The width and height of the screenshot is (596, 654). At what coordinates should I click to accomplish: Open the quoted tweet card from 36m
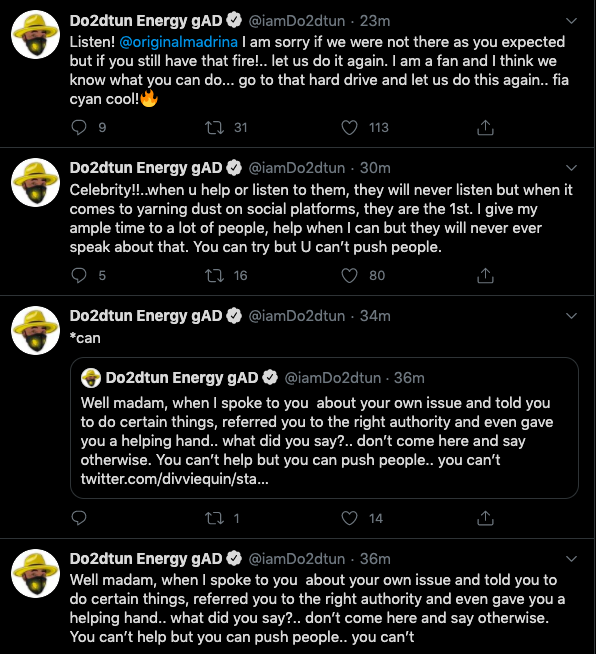324,428
